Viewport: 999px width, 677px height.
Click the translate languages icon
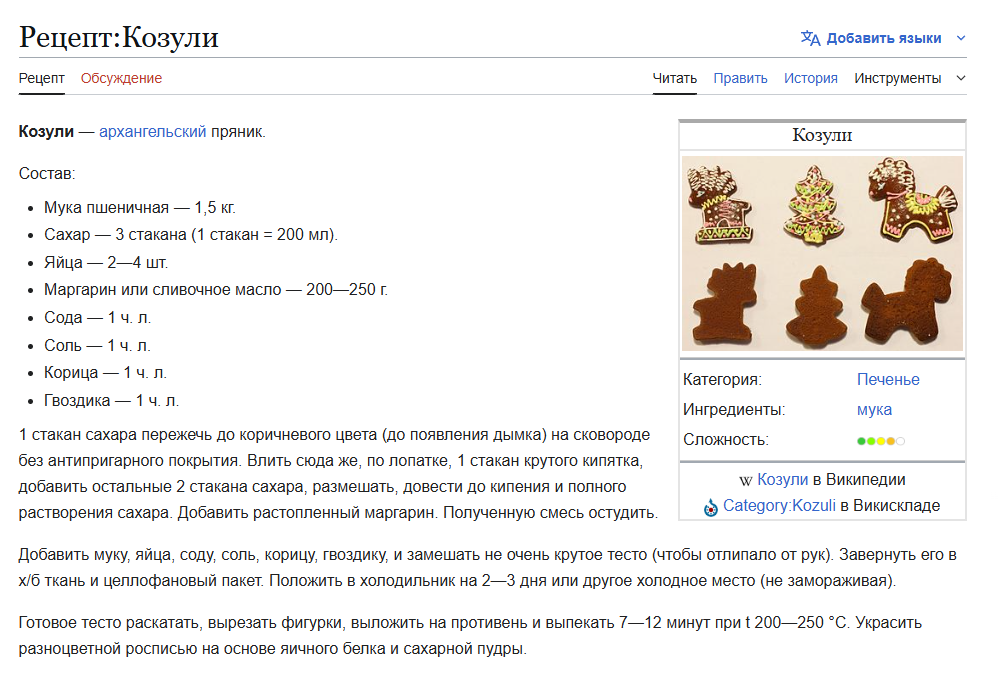[x=810, y=38]
